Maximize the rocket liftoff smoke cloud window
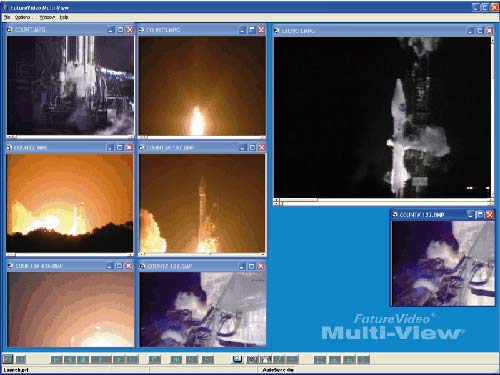 (252, 147)
